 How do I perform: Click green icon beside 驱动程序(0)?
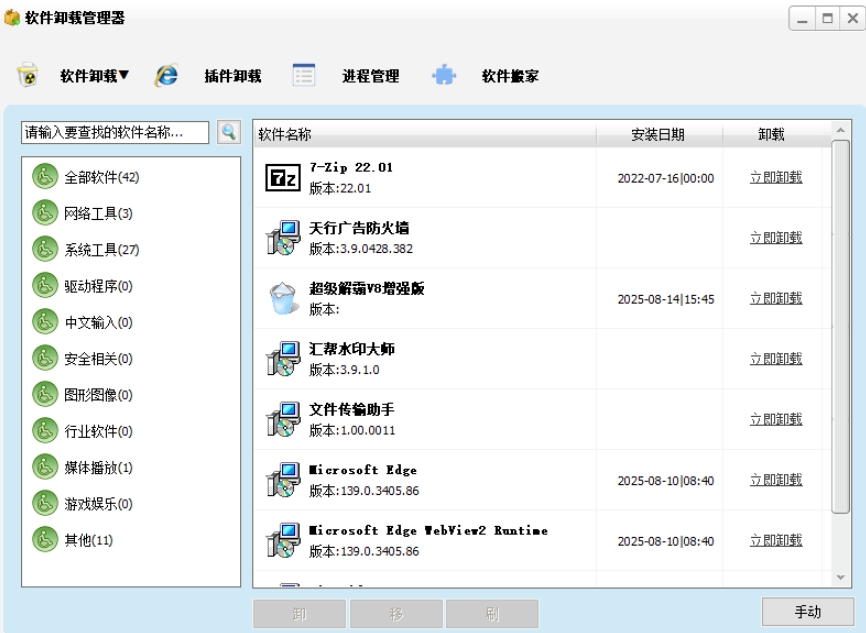45,286
